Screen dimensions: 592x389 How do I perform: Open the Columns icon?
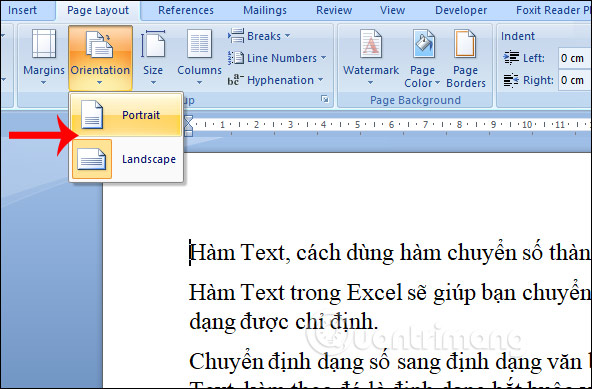pos(199,44)
